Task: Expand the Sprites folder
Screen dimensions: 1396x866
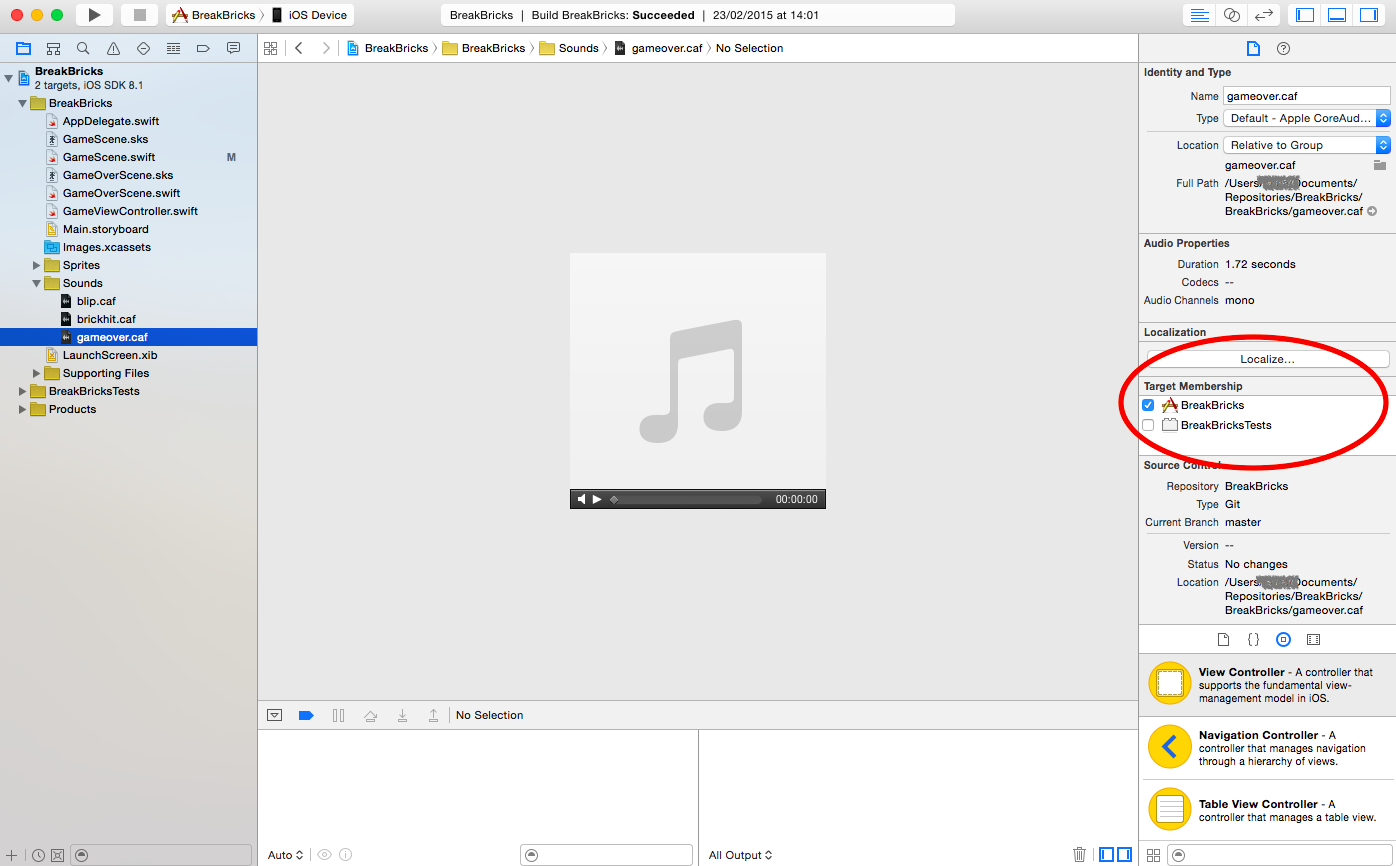Action: [x=37, y=265]
